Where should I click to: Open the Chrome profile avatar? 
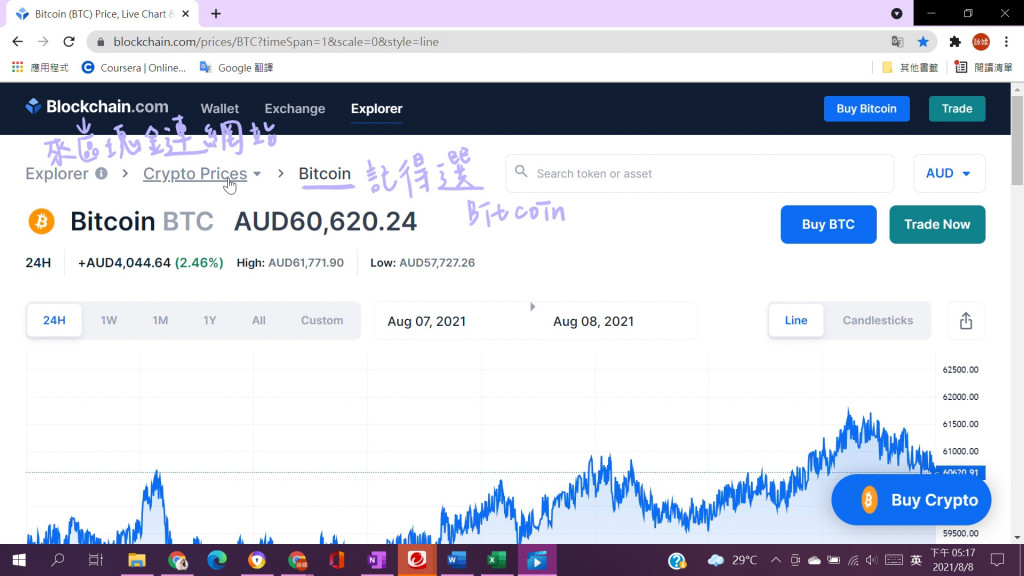click(981, 42)
